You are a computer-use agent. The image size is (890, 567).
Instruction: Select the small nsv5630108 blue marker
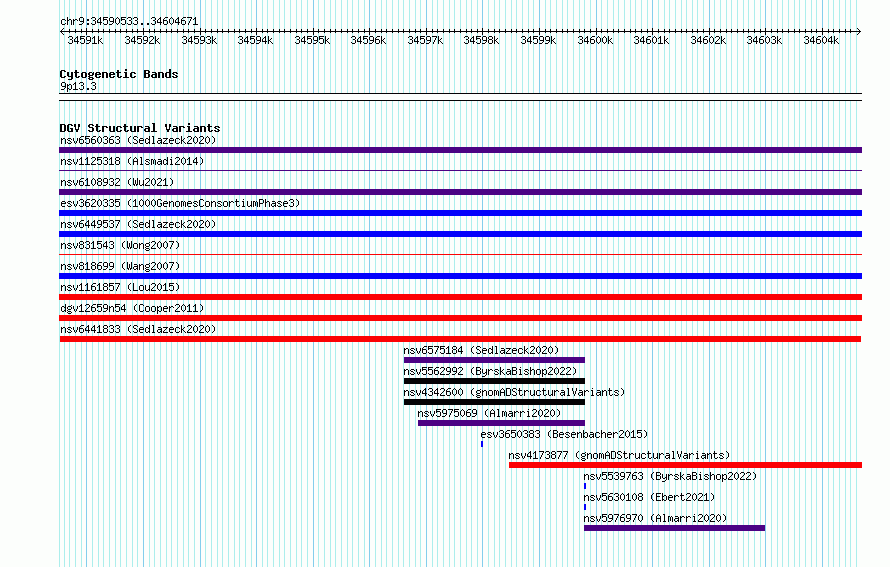[x=585, y=507]
